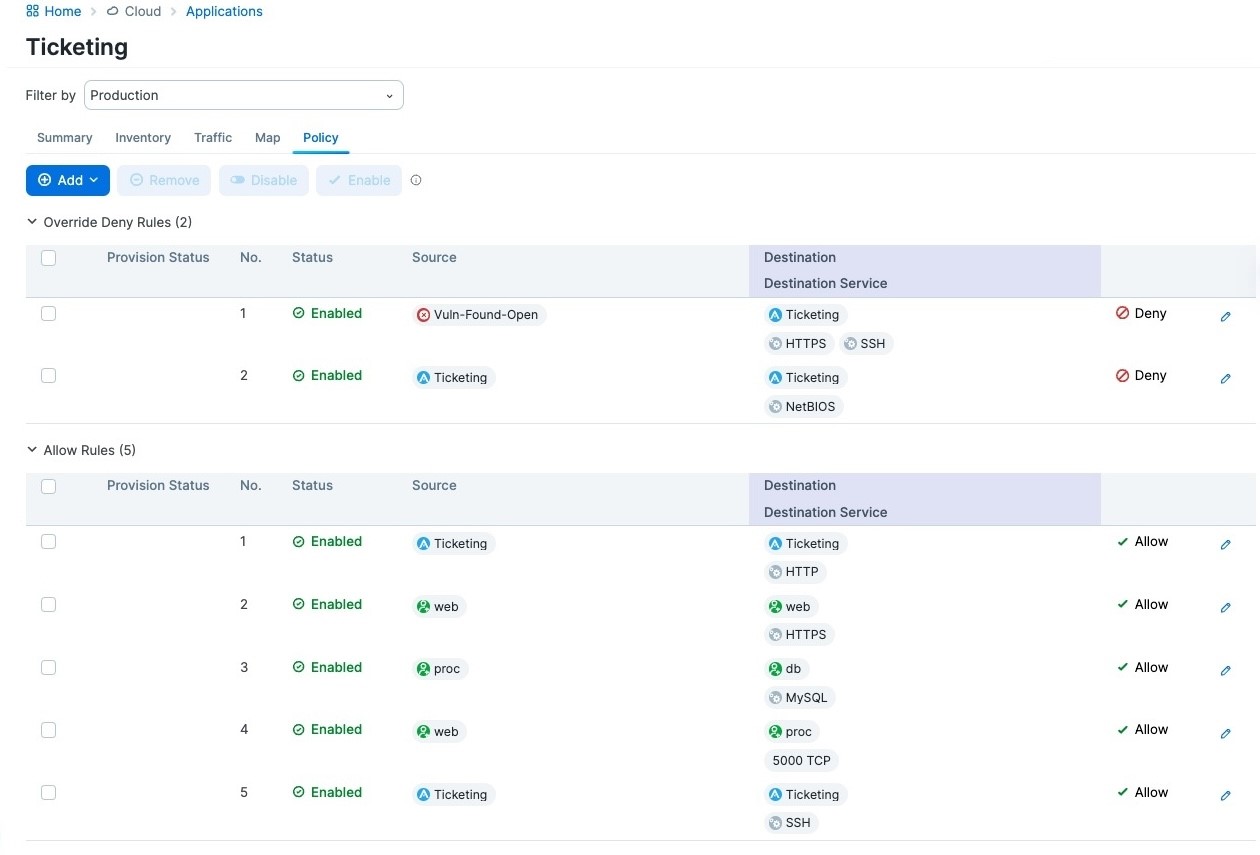Check Allow rule 1 checkbox
This screenshot has height=855, width=1260.
tap(48, 542)
